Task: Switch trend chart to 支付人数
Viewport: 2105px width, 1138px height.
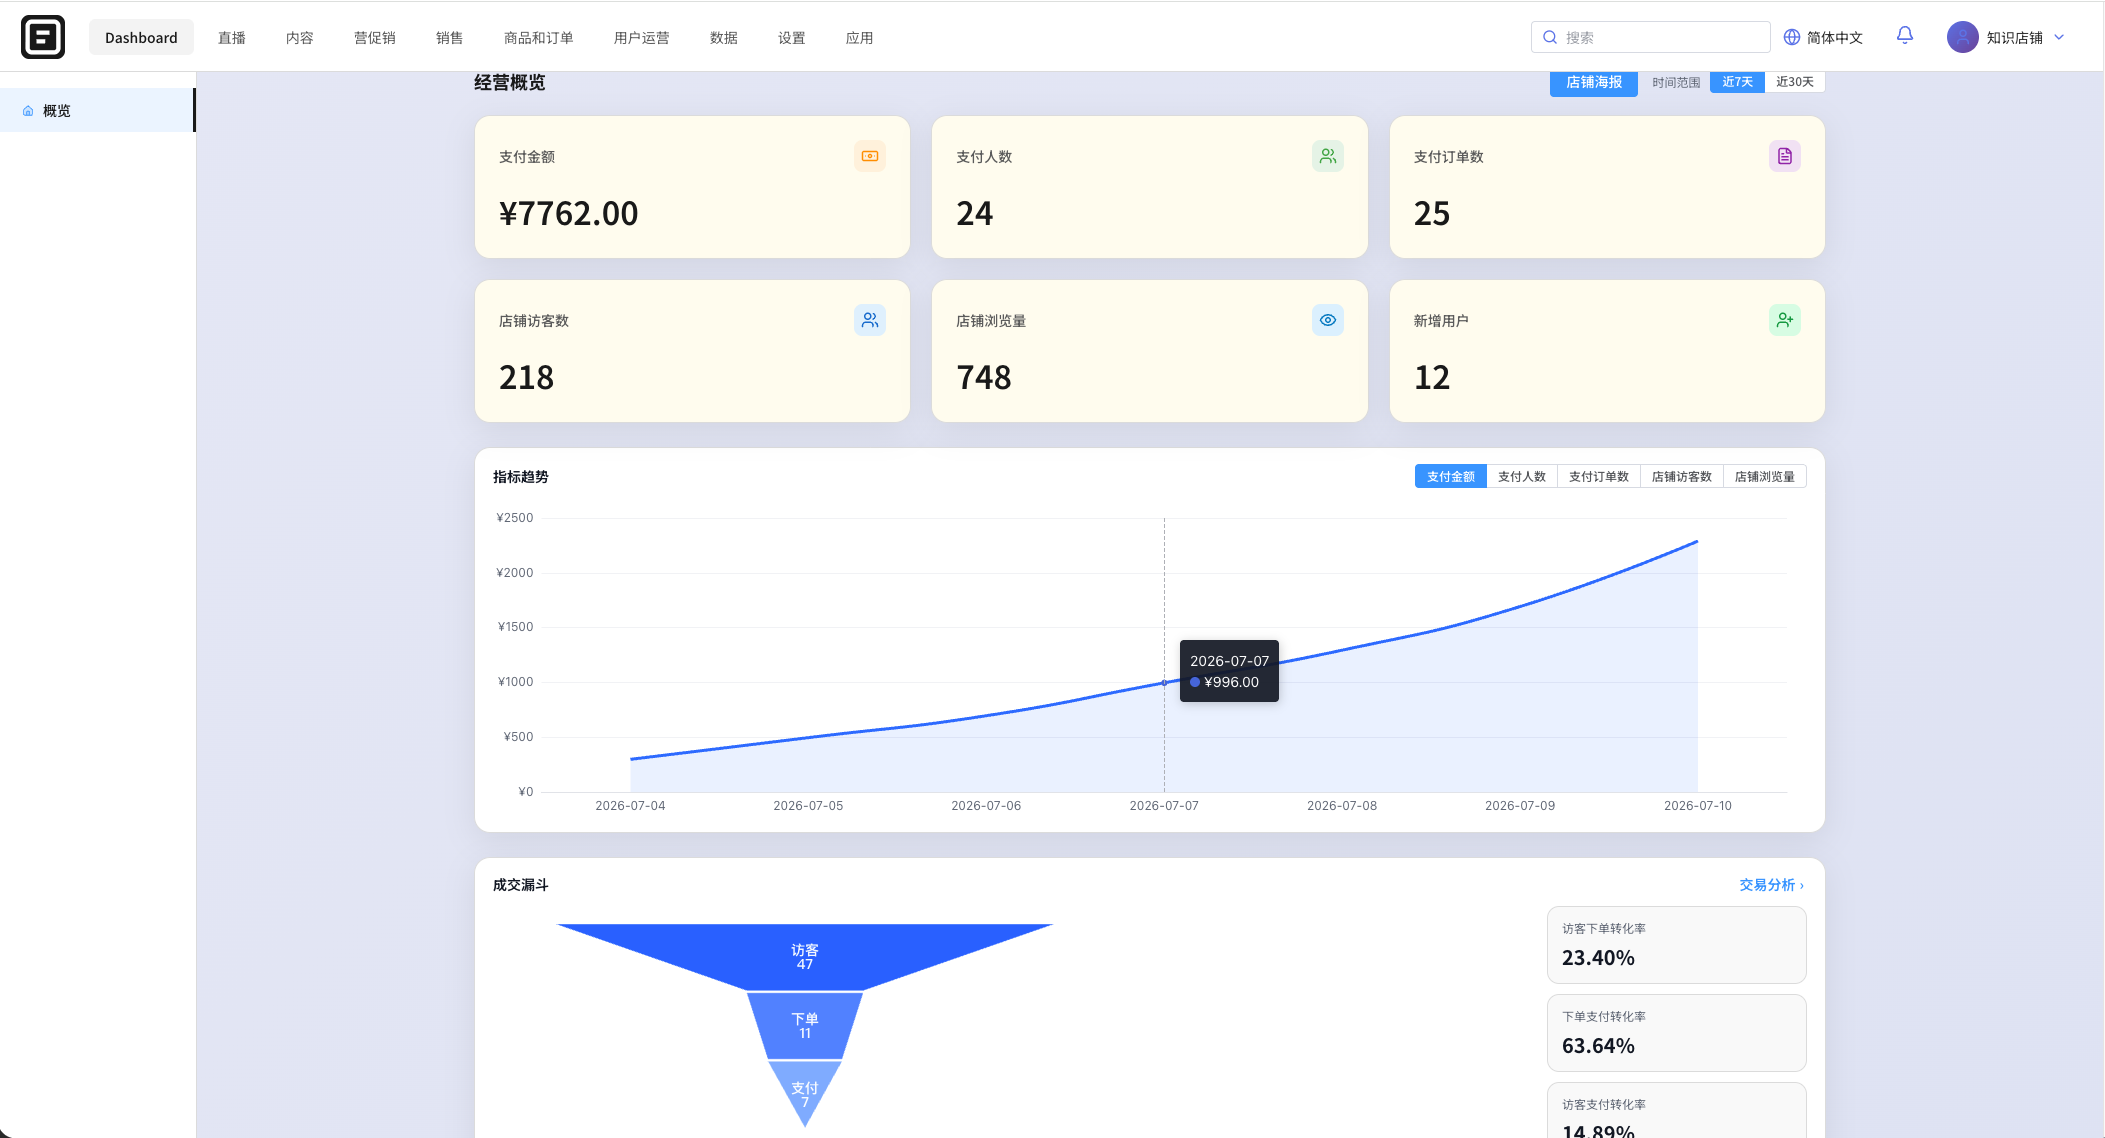Action: [1522, 476]
